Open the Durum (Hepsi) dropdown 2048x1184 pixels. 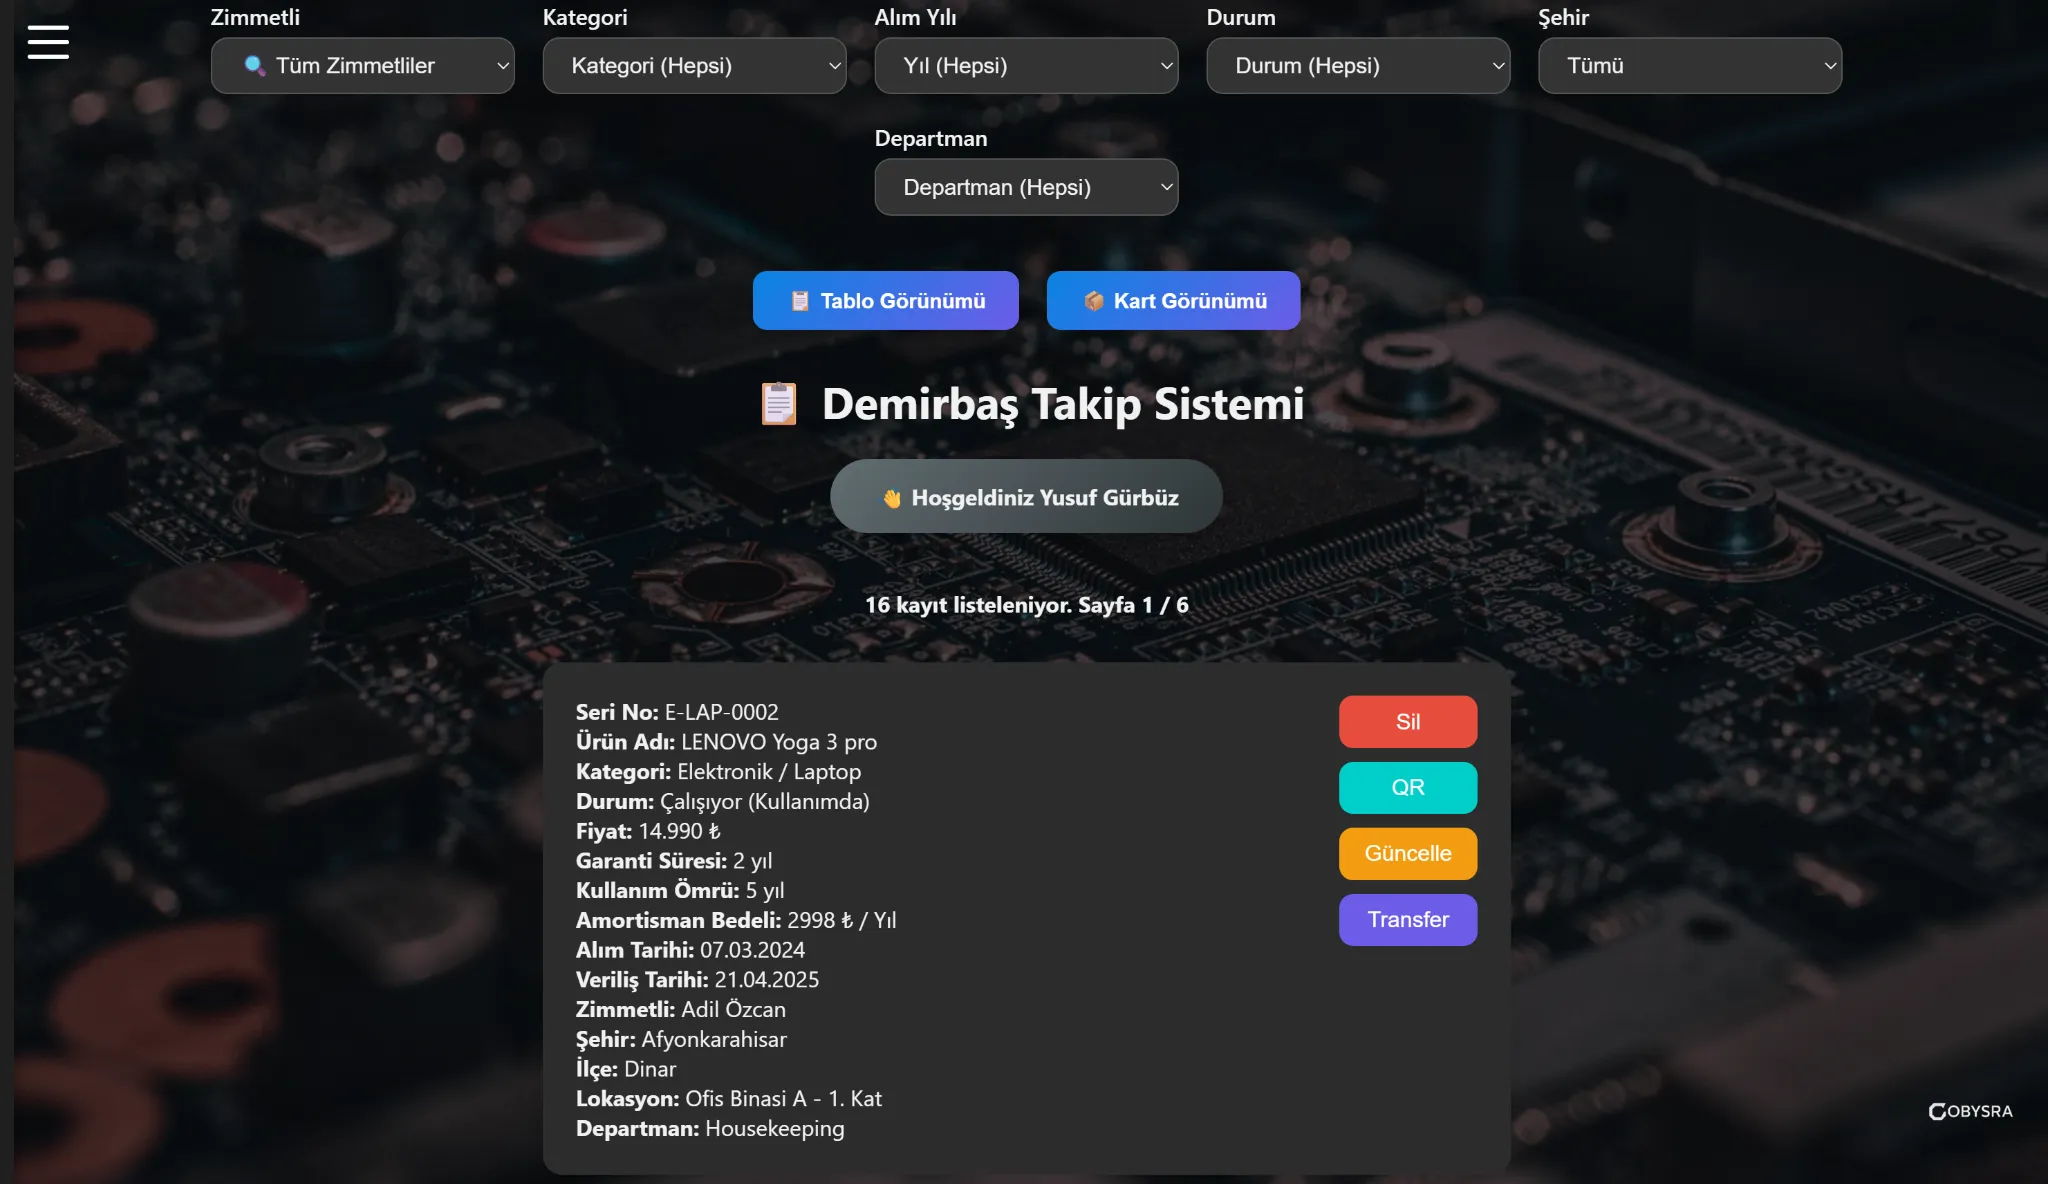1358,66
